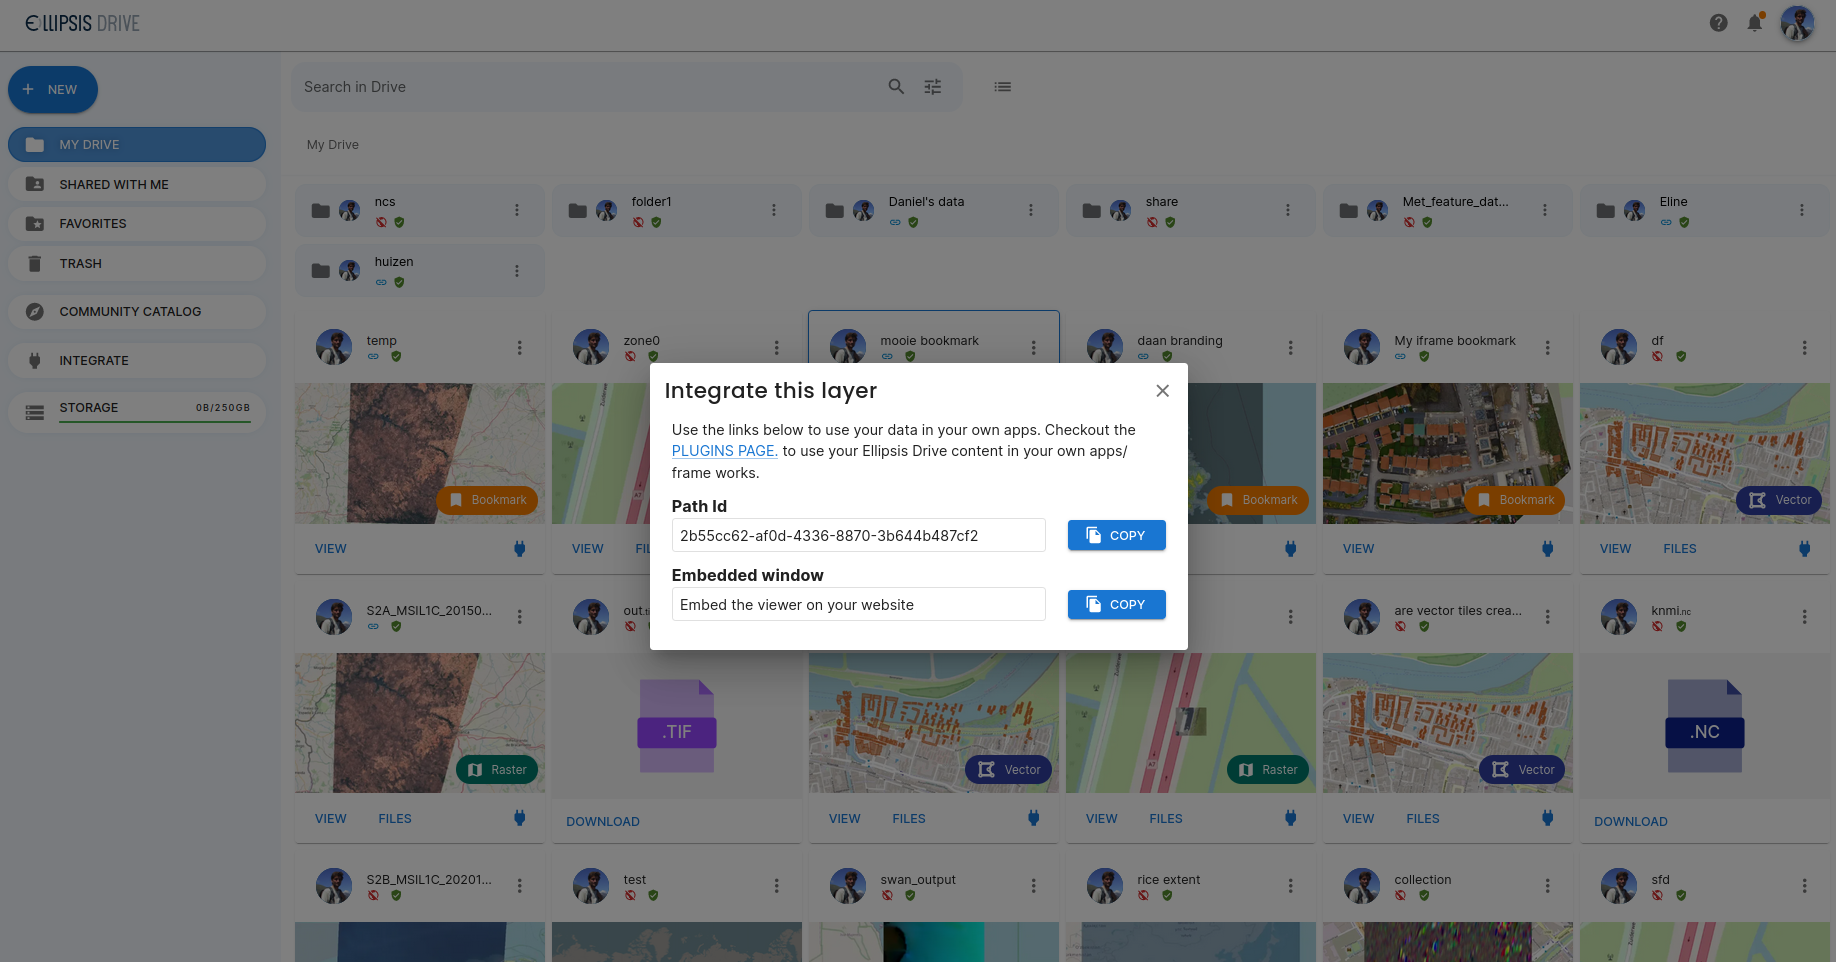Open options menu for knmi.nc
This screenshot has width=1836, height=962.
tap(1804, 617)
